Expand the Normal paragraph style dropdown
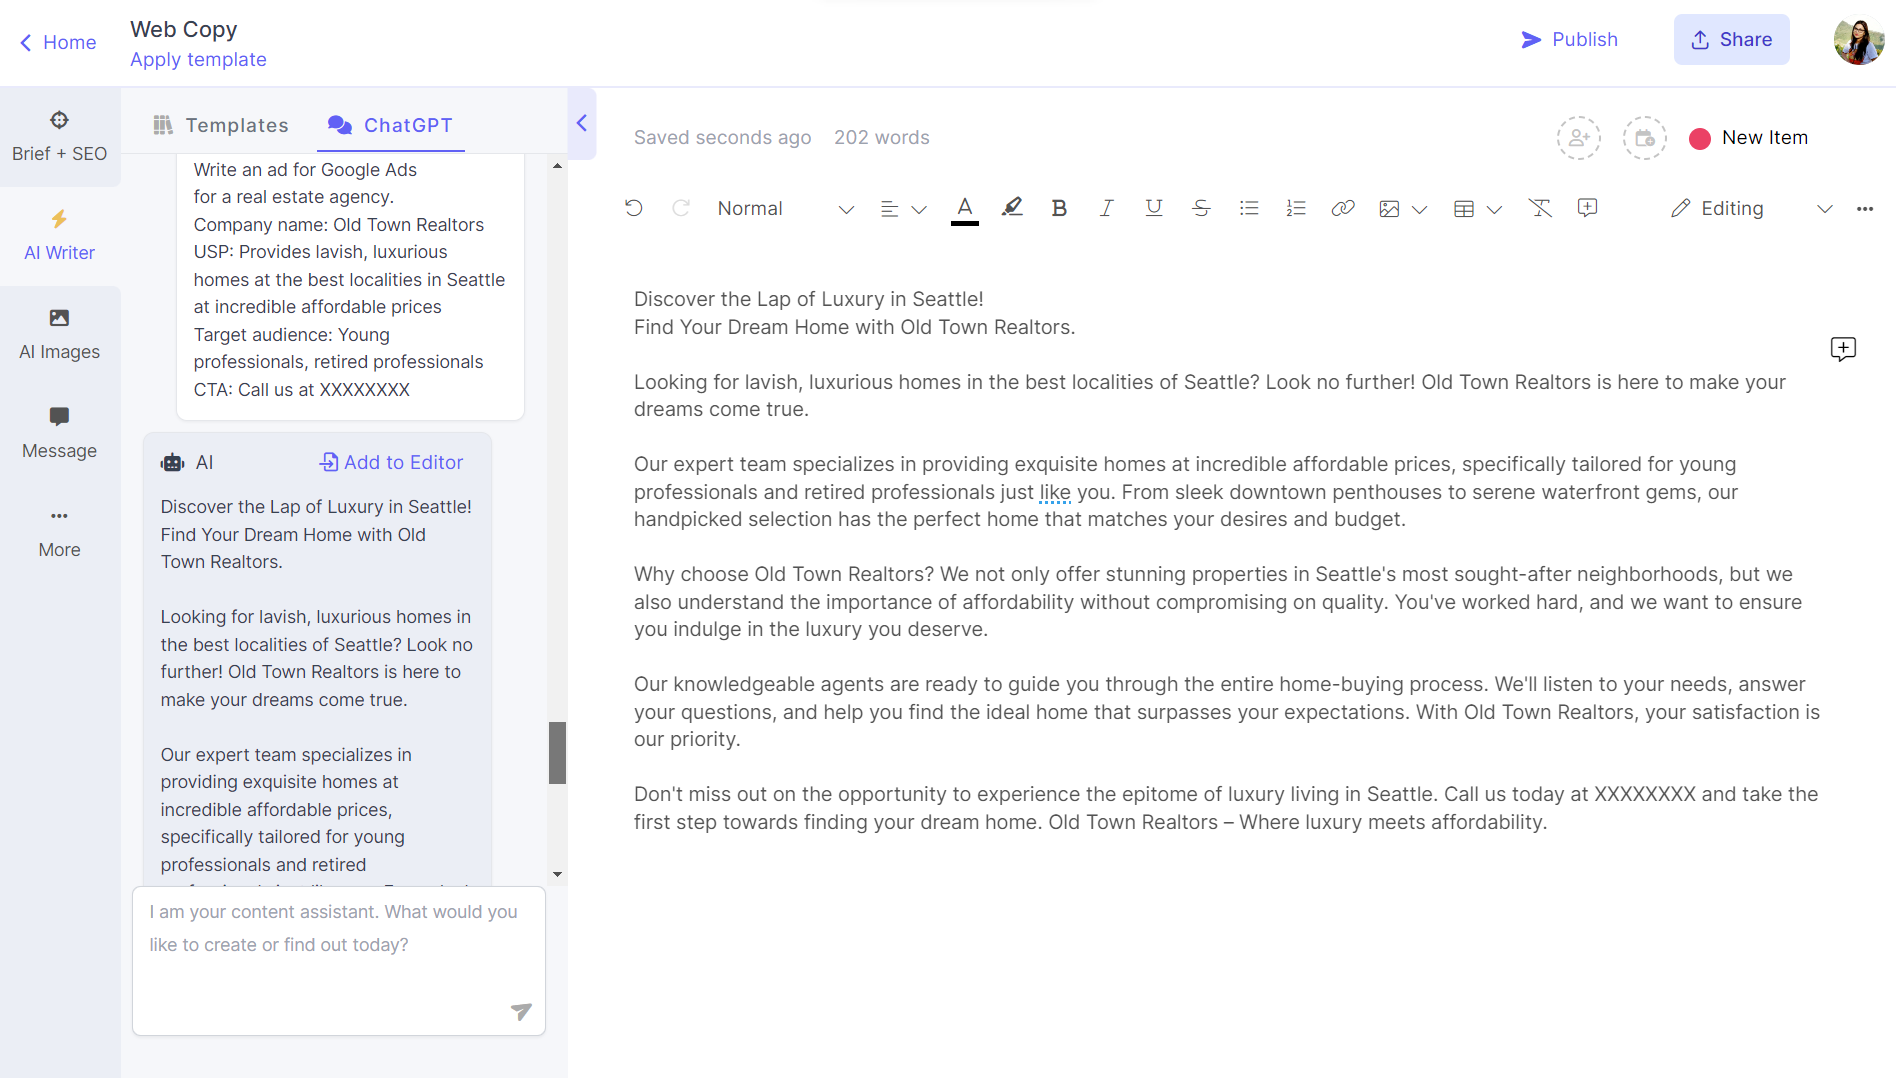Image resolution: width=1896 pixels, height=1078 pixels. click(785, 208)
